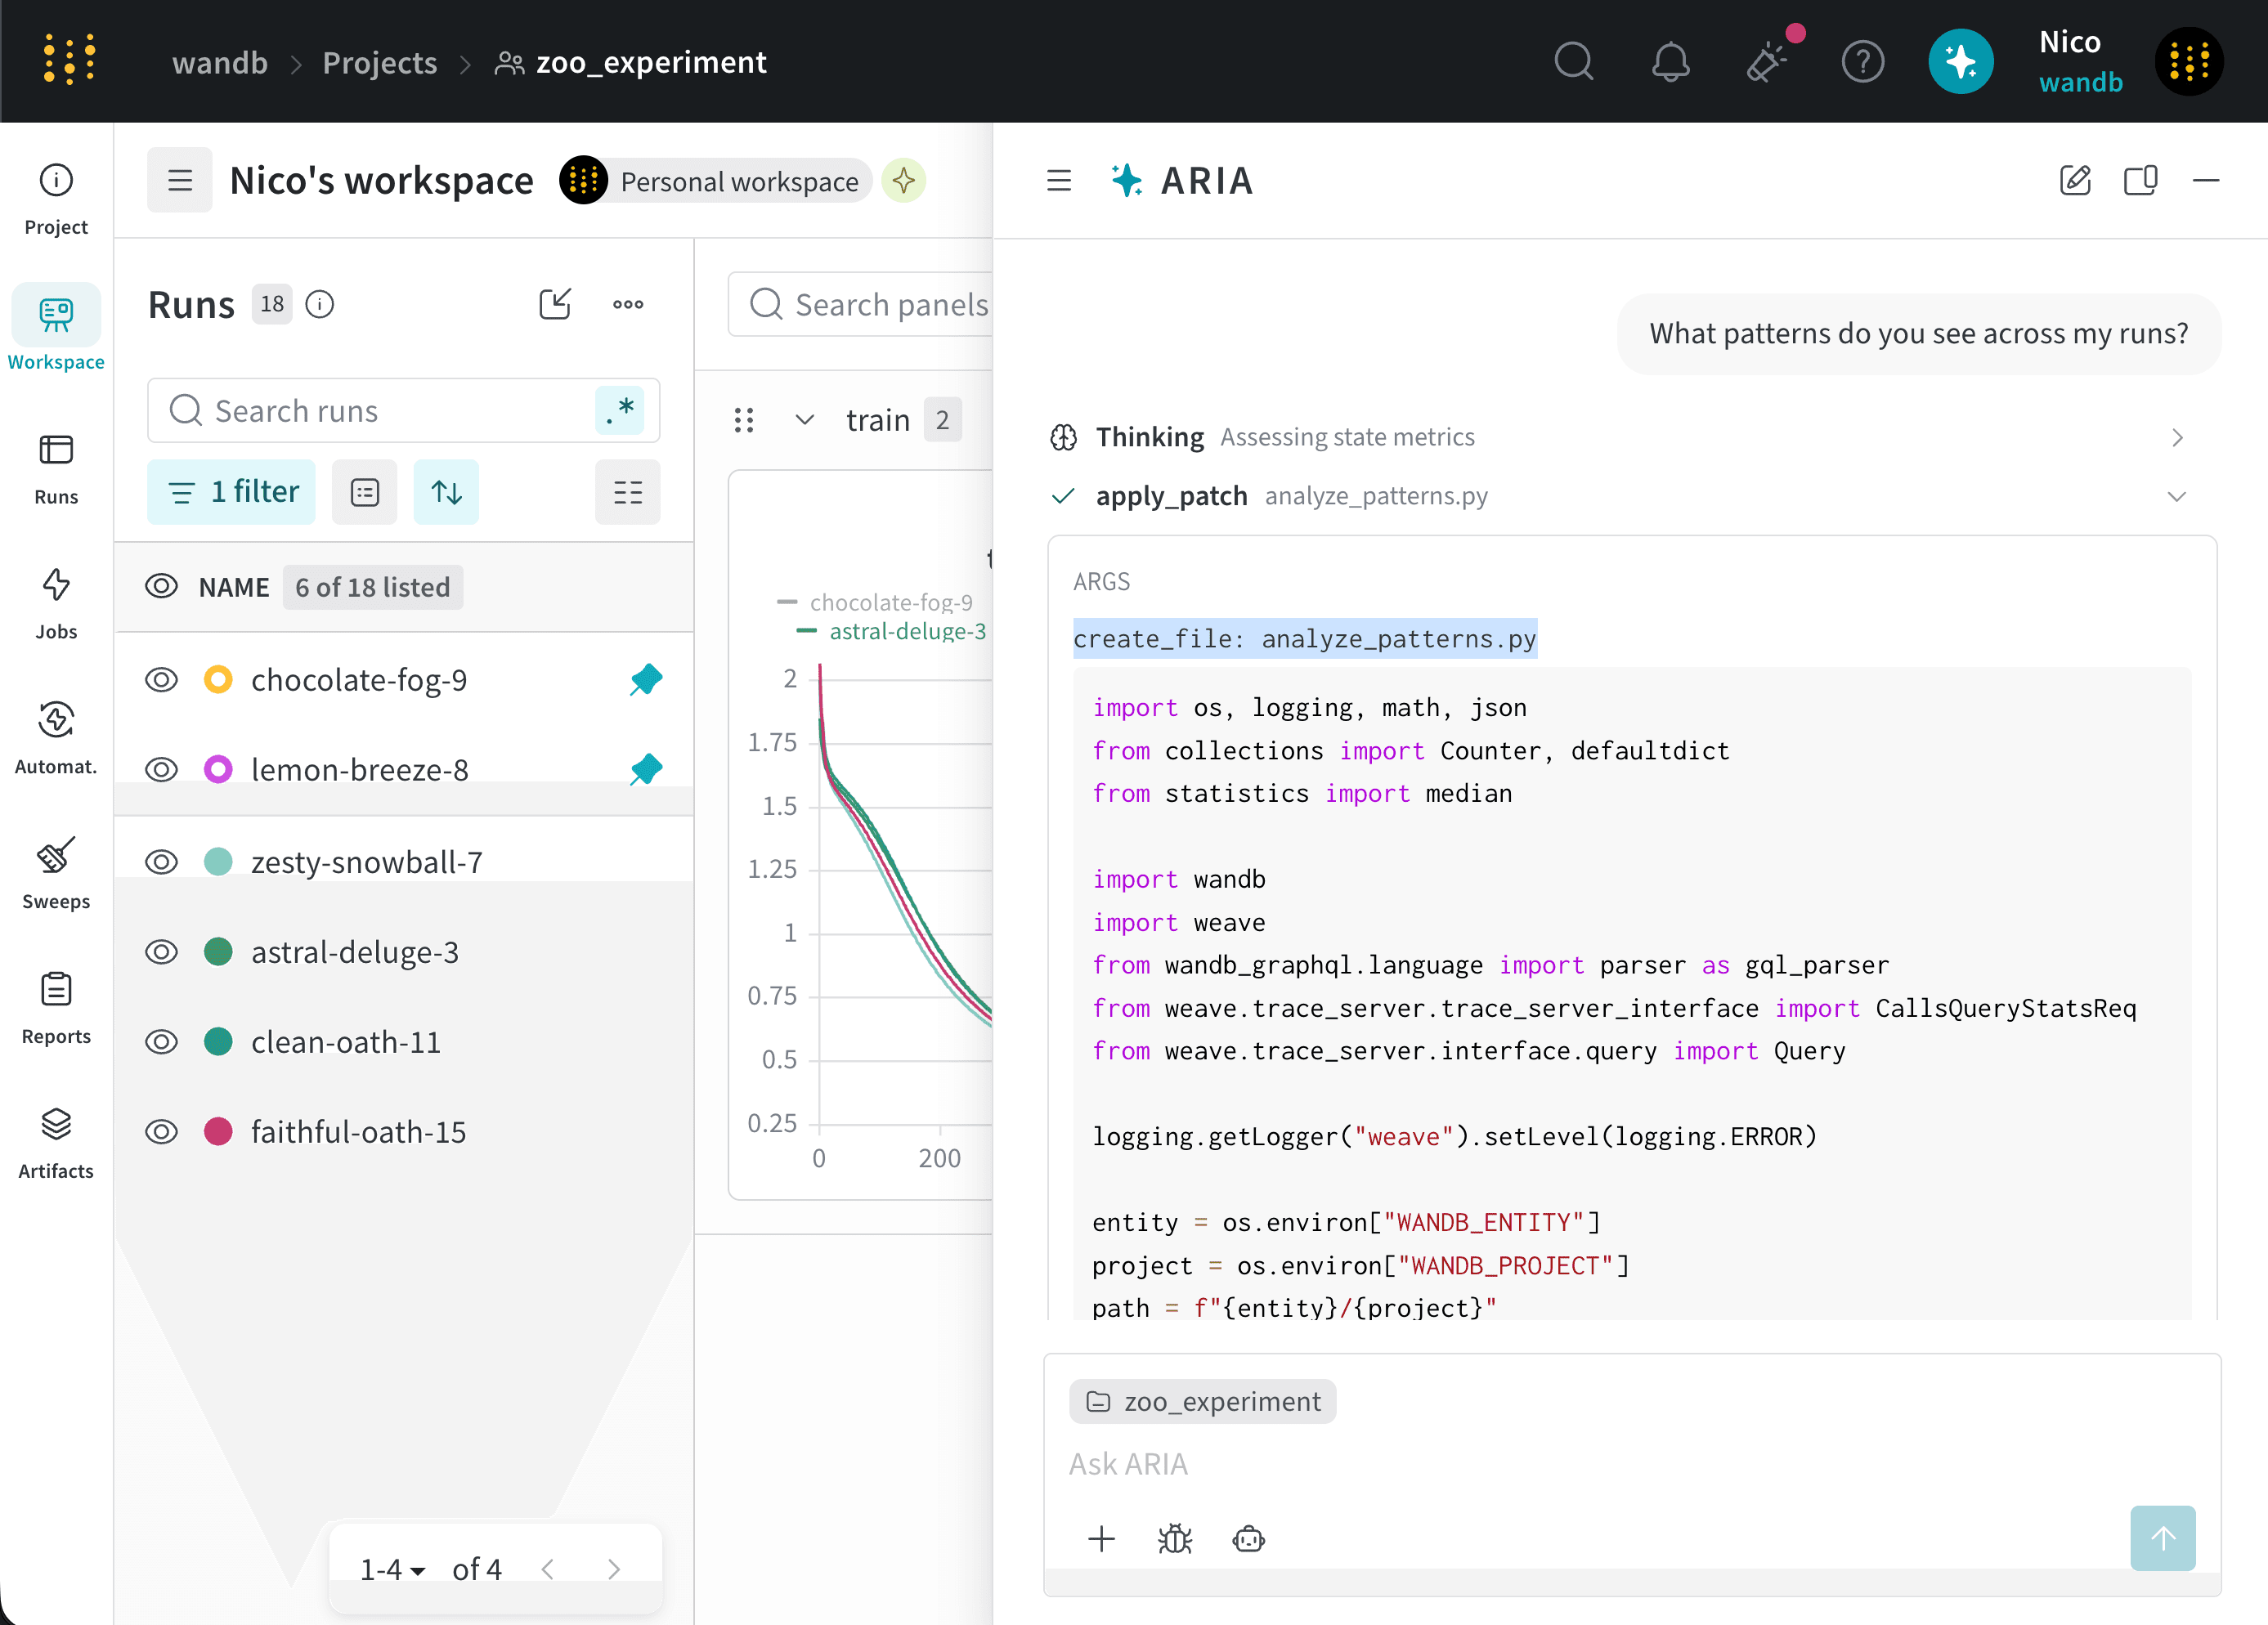Open the 1-4 rows per page dropdown
The image size is (2268, 1625).
[393, 1569]
